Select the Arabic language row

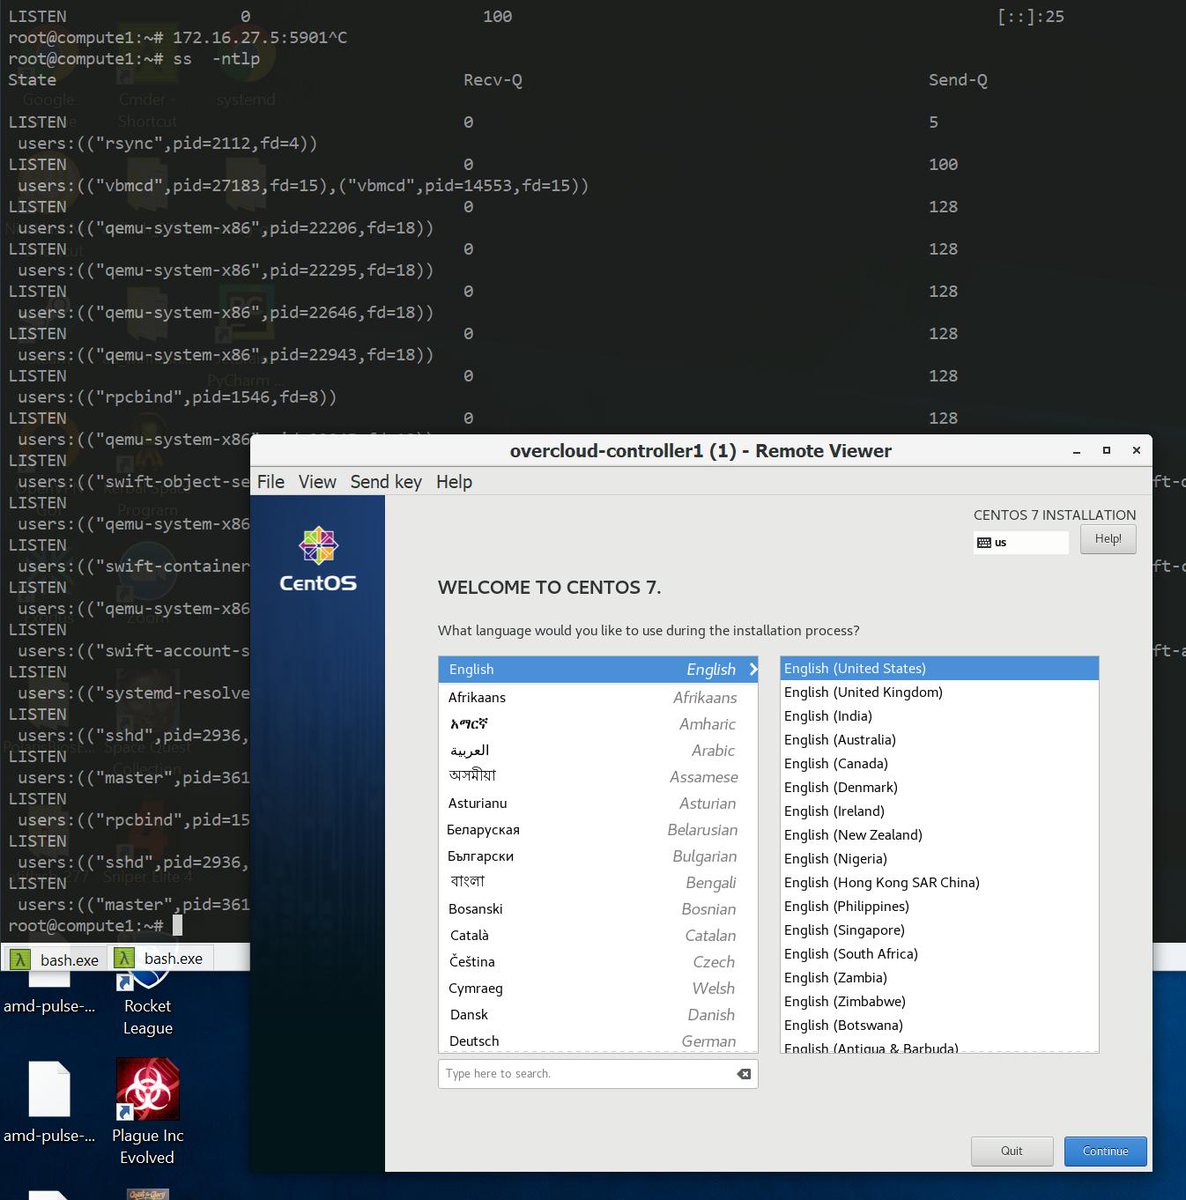click(x=598, y=750)
